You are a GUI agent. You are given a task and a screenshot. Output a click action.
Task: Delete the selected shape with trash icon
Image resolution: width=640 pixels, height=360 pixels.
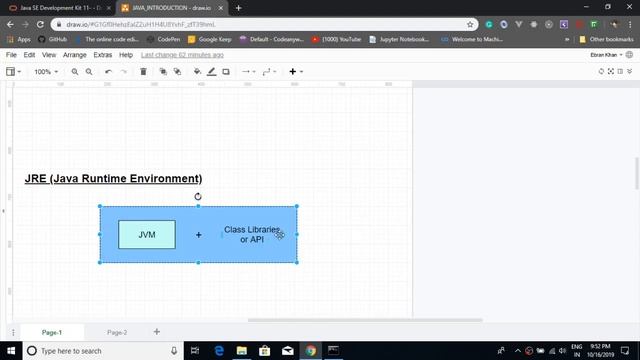[143, 72]
